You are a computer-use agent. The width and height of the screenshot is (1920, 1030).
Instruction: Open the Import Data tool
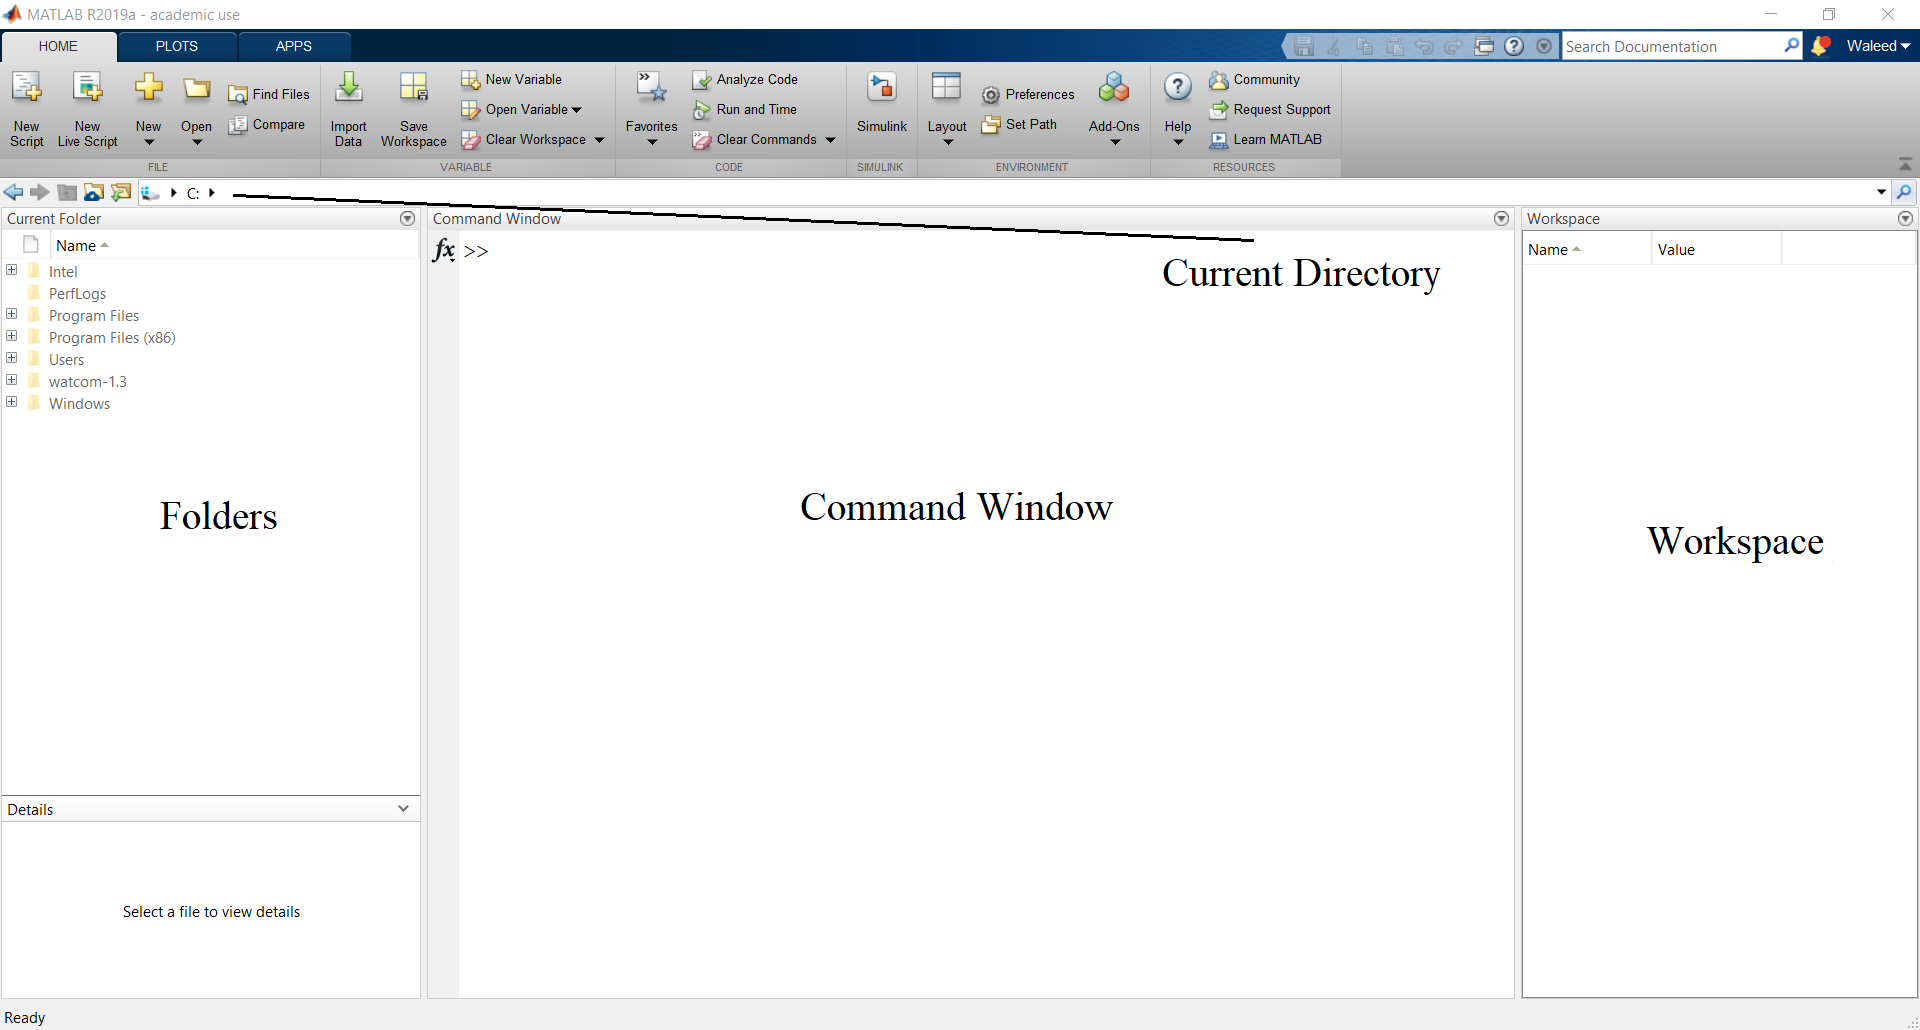click(348, 90)
